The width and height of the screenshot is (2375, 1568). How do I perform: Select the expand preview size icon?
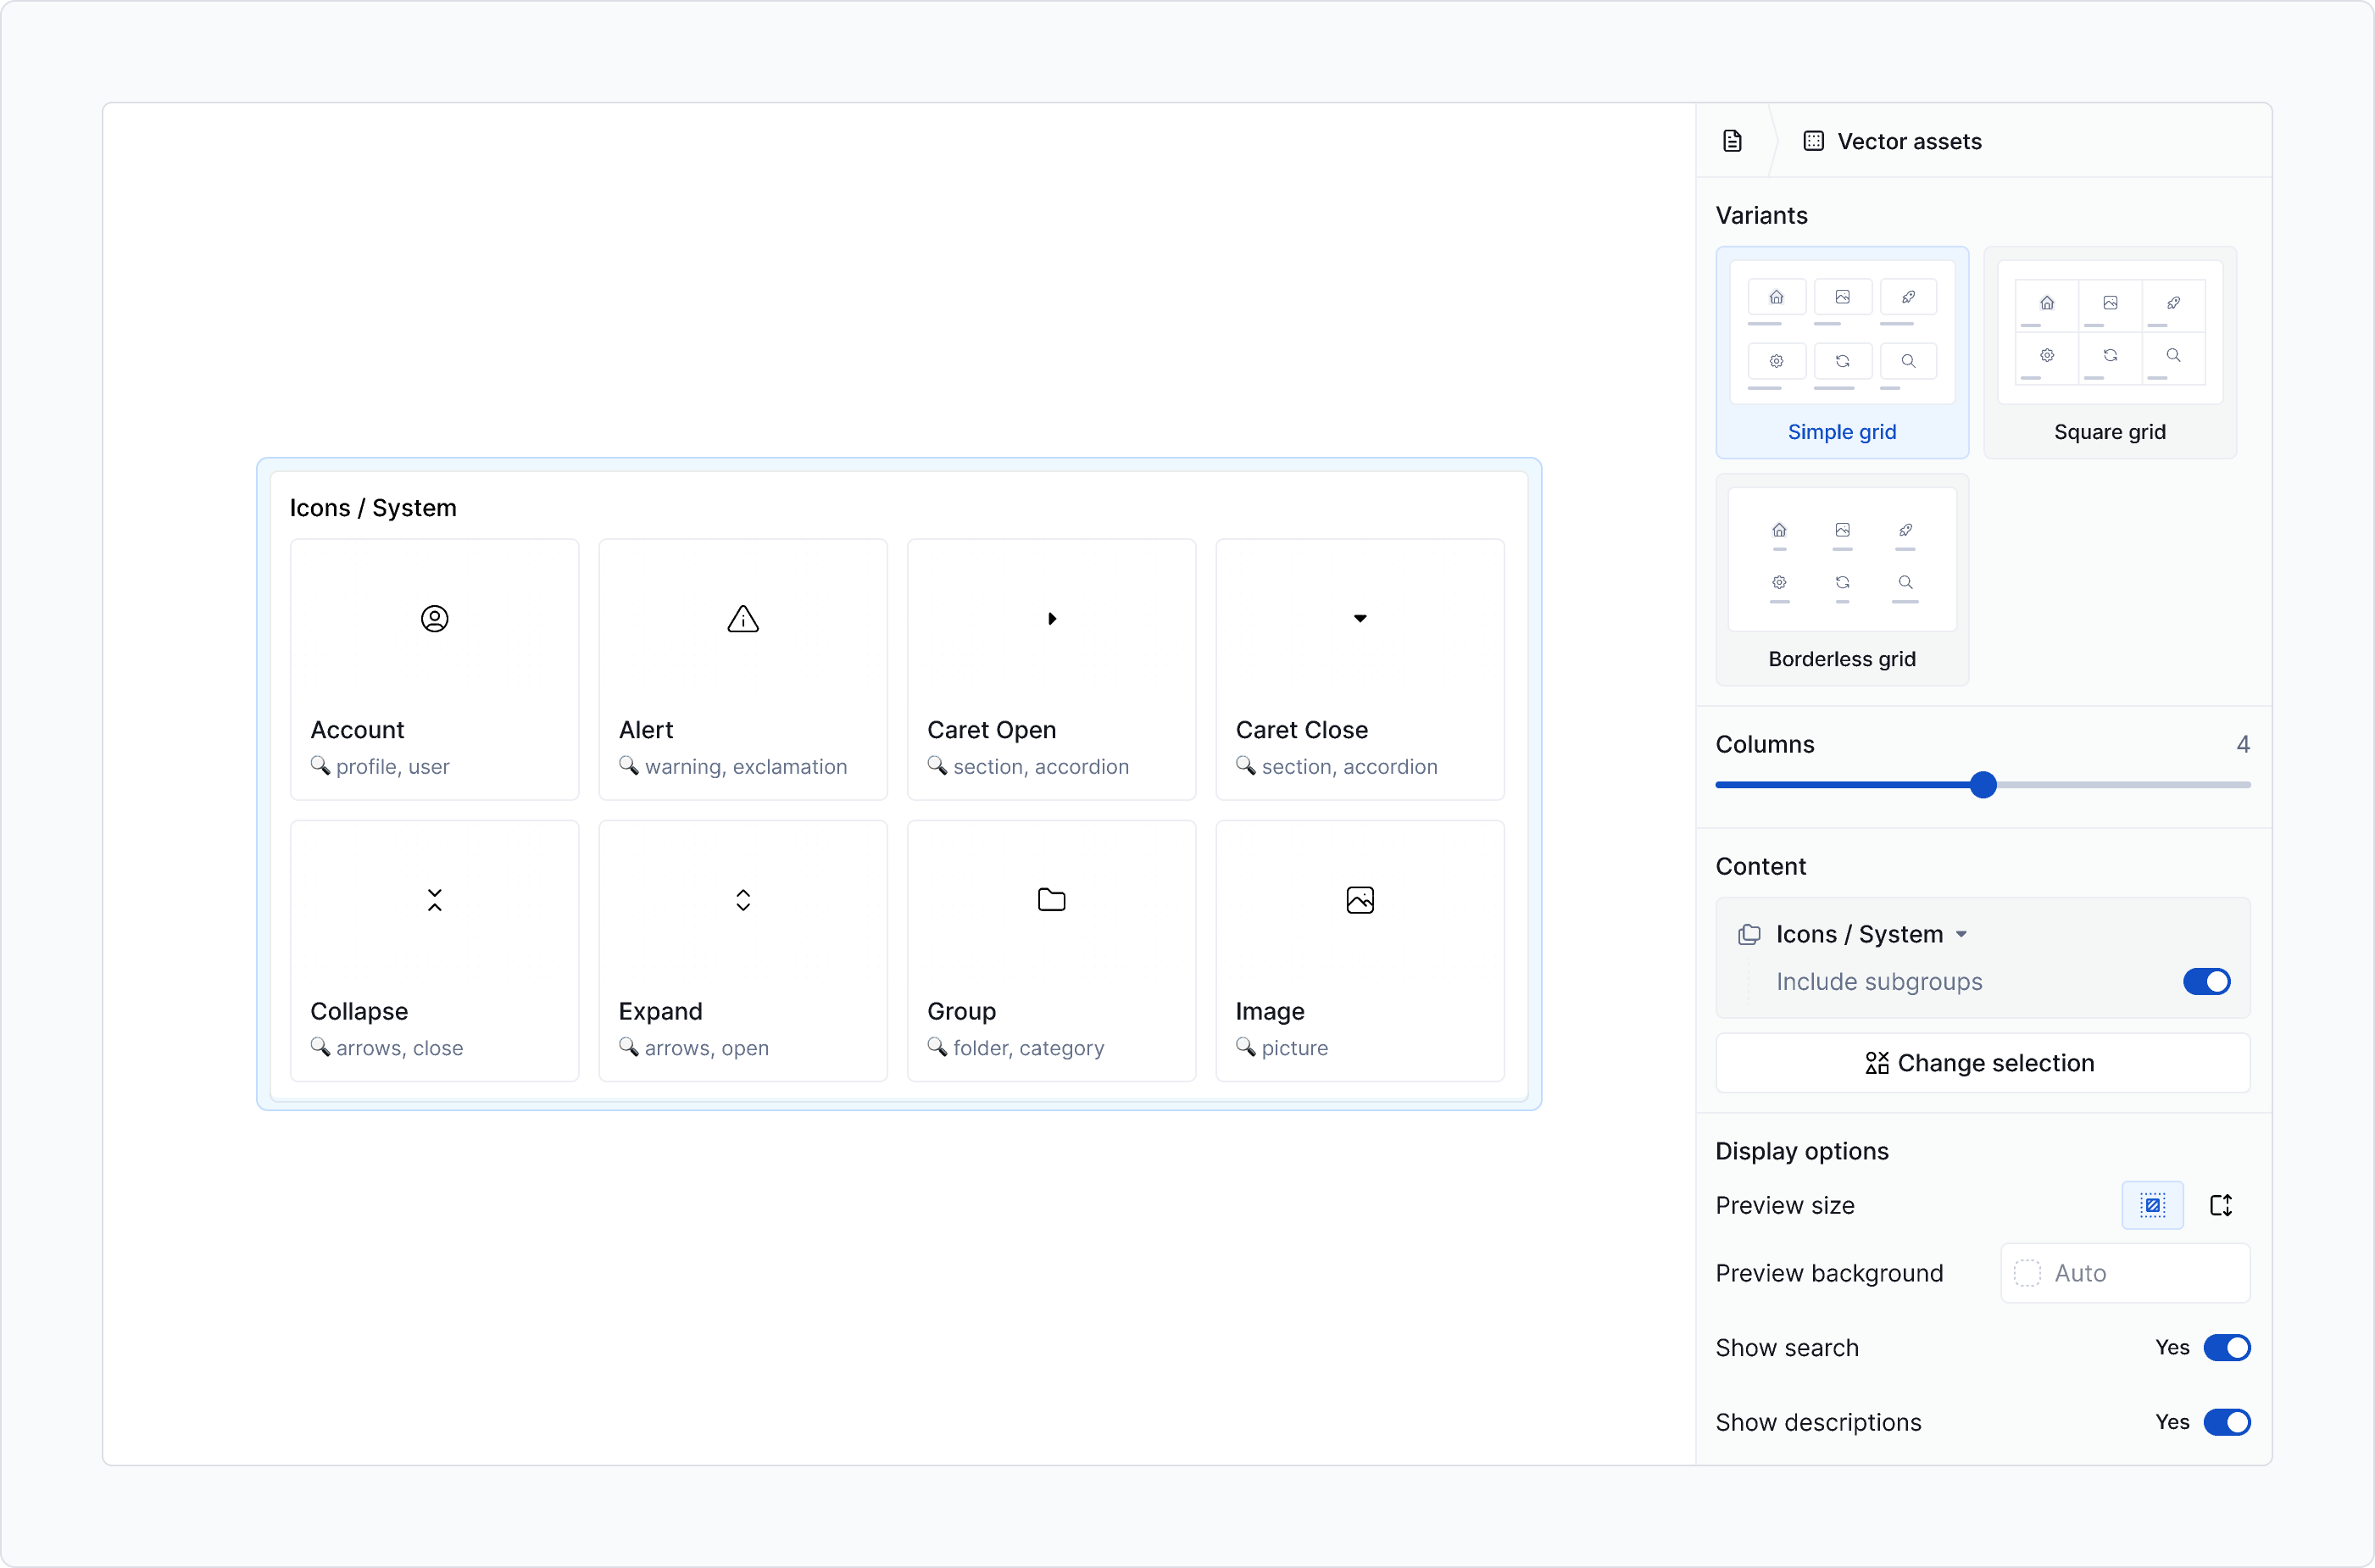[2220, 1205]
